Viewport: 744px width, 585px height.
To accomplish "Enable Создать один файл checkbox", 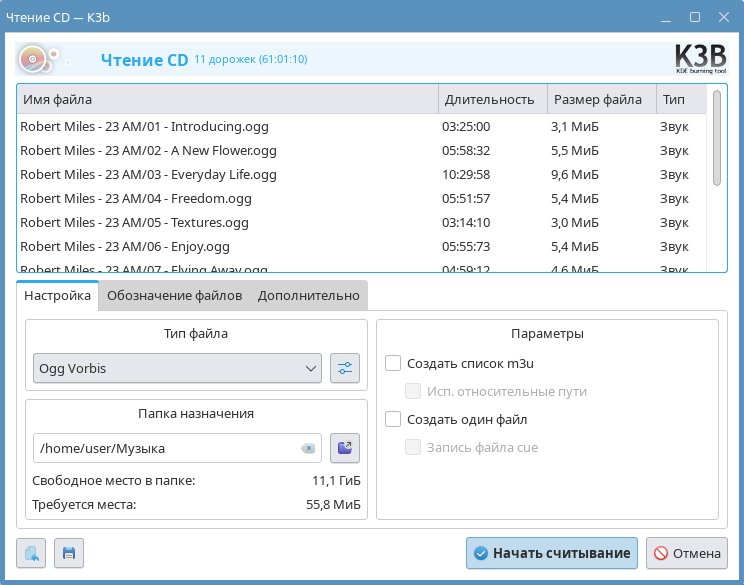I will click(393, 420).
